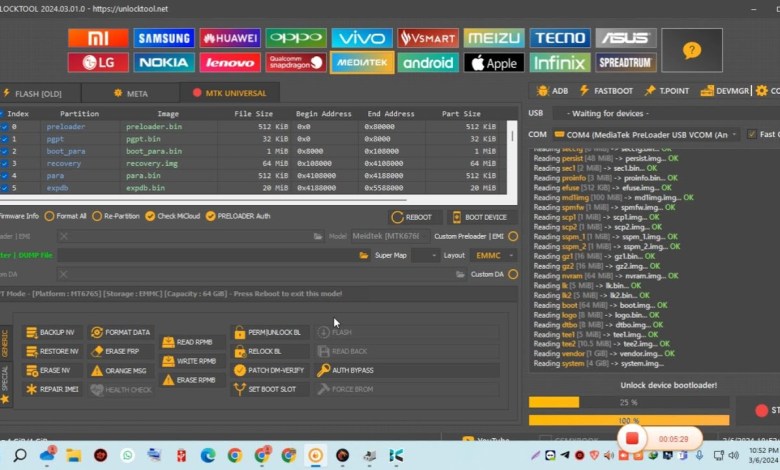Select the Nokia brand icon
Screen dimensions: 780x470
164,63
